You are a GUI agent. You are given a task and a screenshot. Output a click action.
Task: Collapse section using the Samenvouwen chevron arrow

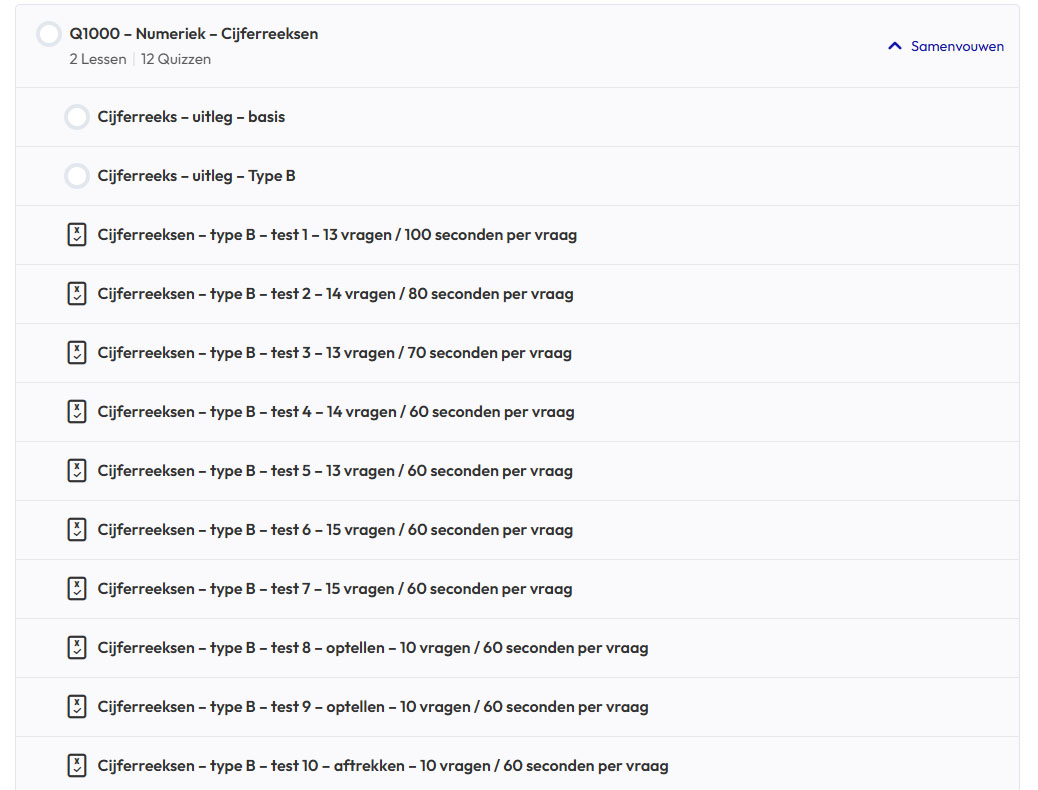pyautogui.click(x=895, y=46)
